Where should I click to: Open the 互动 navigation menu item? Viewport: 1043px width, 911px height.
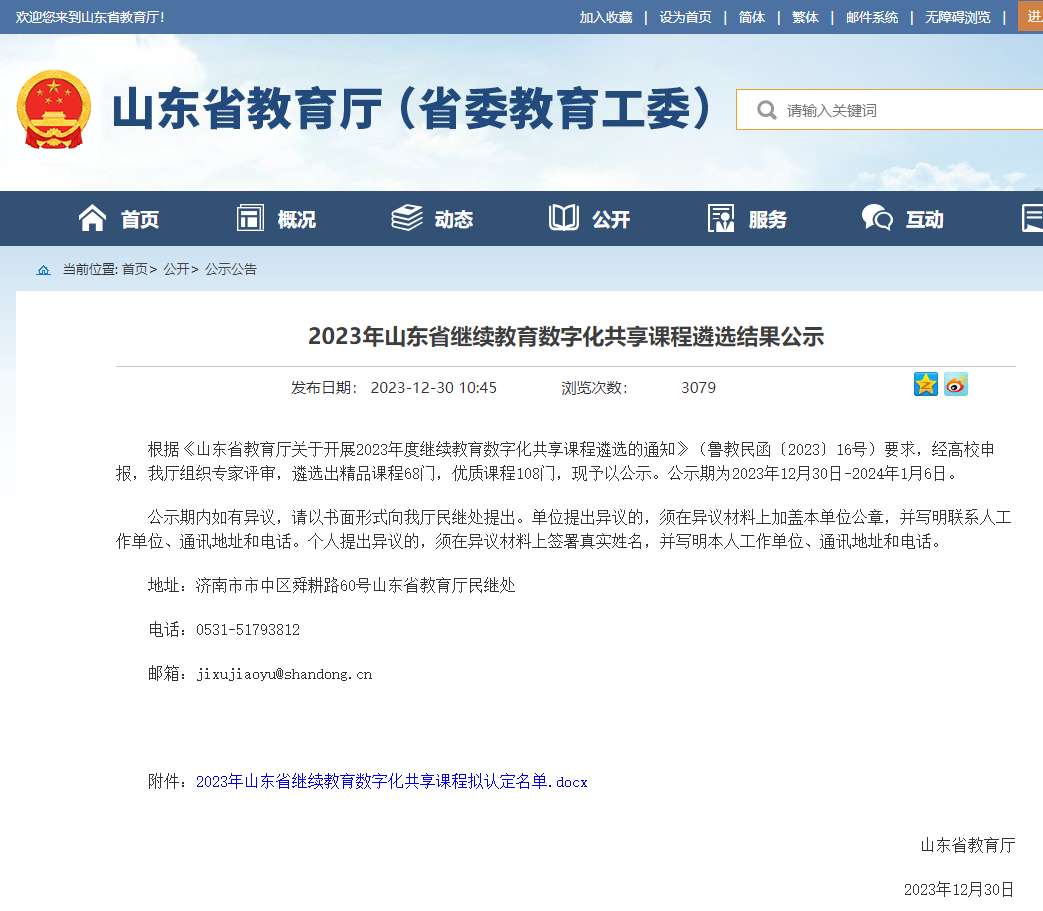925,219
